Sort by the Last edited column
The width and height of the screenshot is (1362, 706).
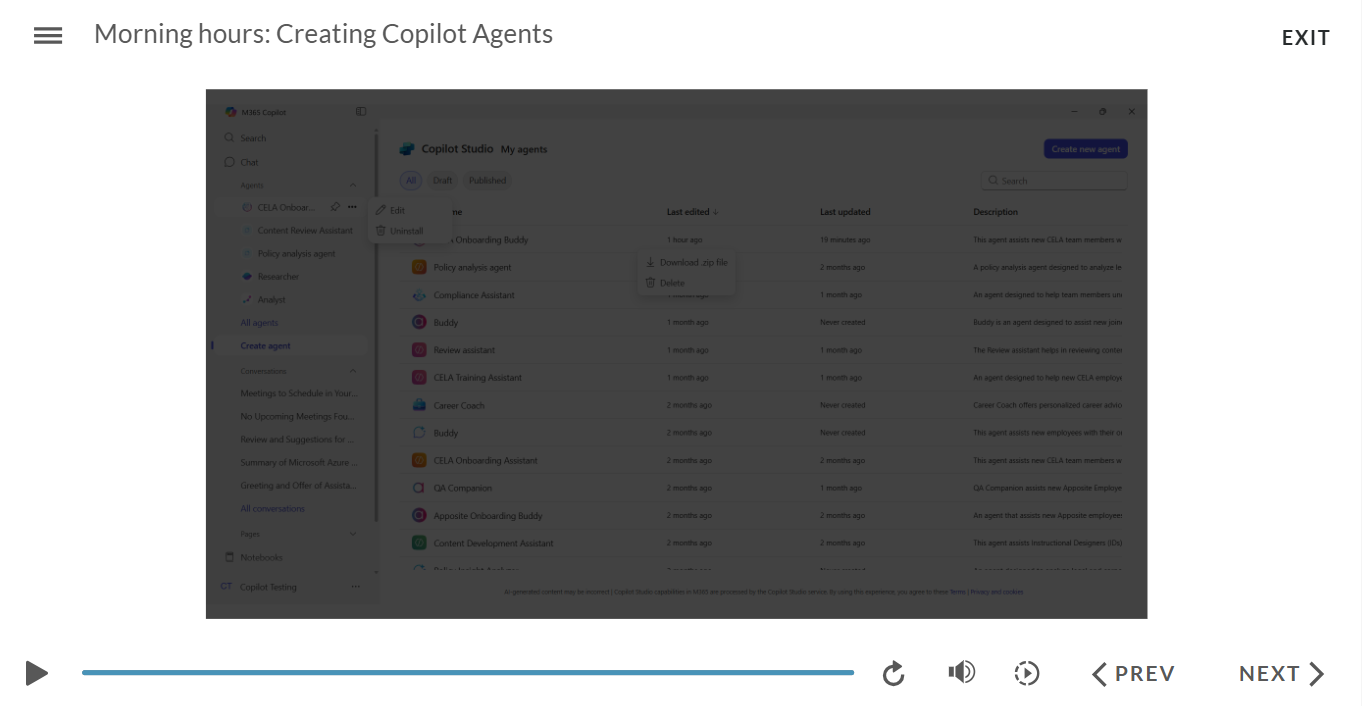692,212
